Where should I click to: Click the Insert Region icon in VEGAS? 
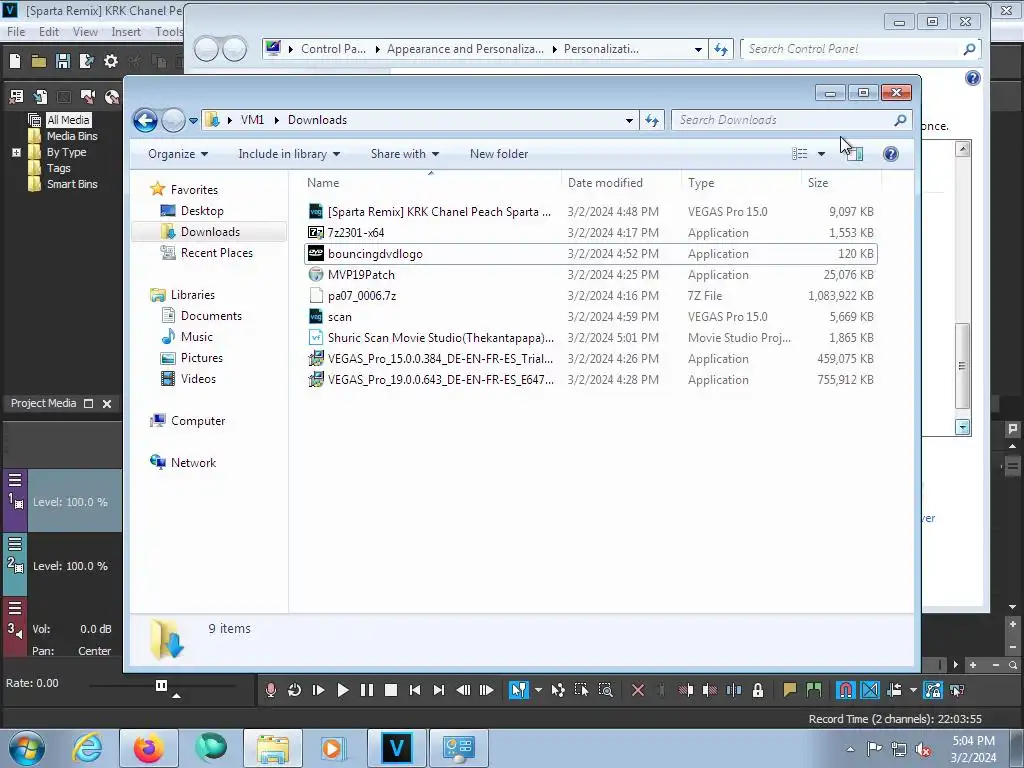tap(814, 690)
